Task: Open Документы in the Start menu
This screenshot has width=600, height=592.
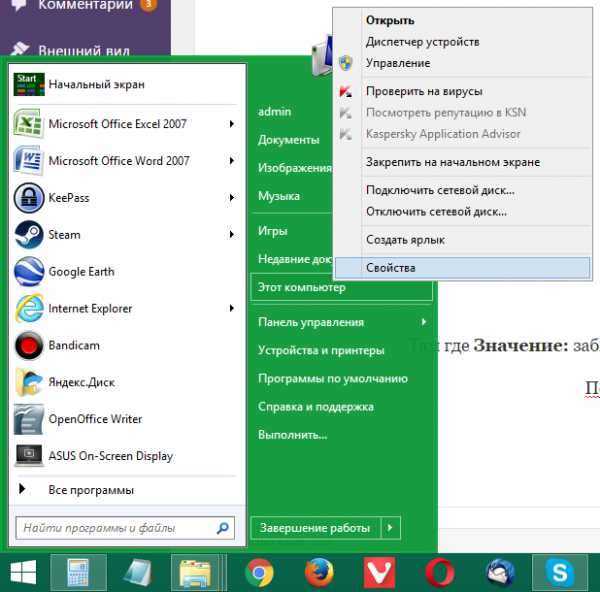Action: coord(289,140)
